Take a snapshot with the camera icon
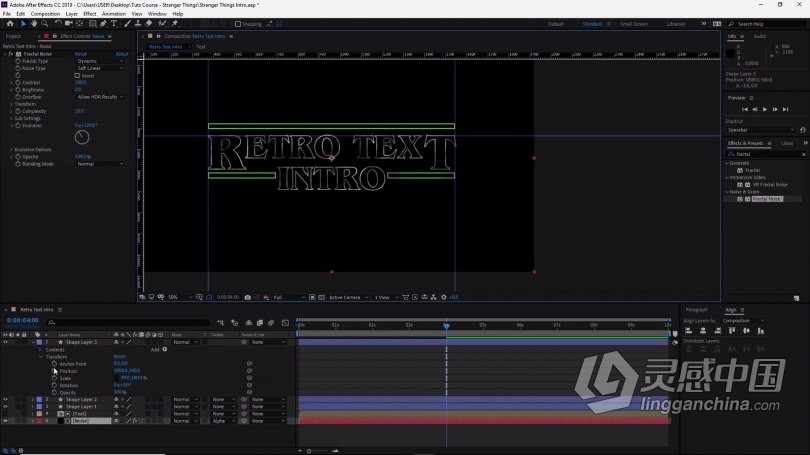The image size is (810, 455). [248, 297]
